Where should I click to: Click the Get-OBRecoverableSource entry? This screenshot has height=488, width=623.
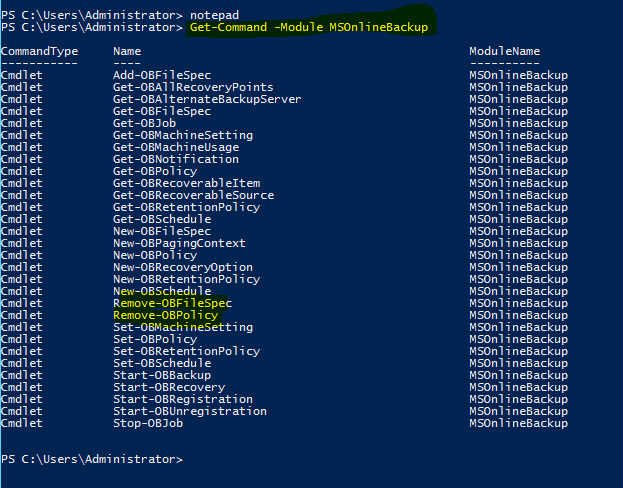tap(193, 195)
